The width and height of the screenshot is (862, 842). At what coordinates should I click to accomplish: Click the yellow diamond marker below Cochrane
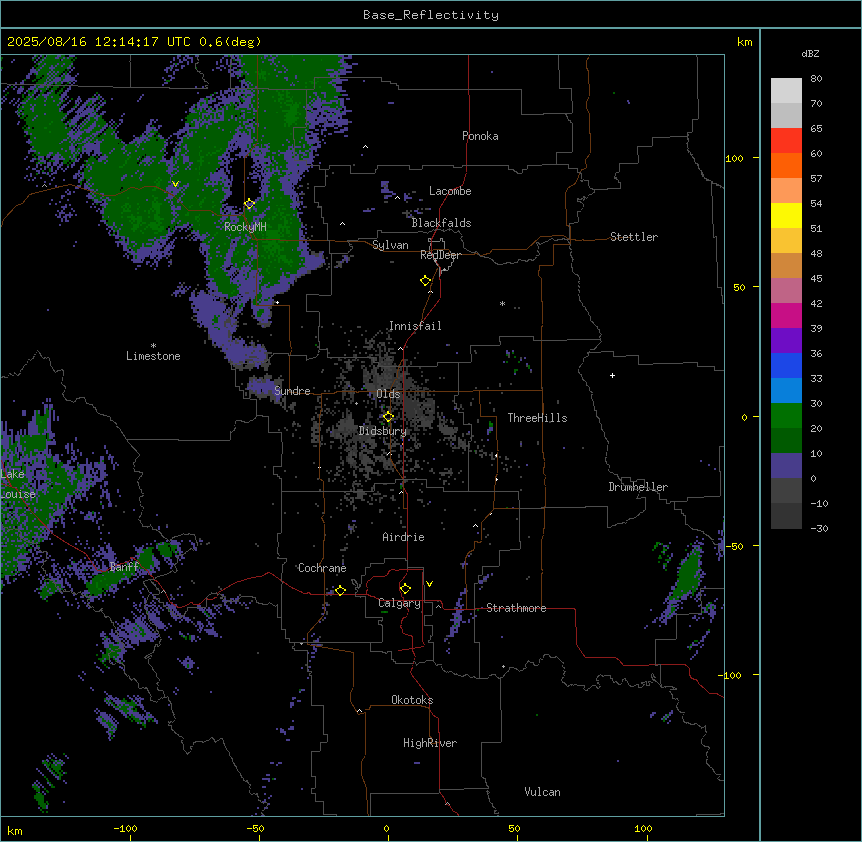(340, 590)
